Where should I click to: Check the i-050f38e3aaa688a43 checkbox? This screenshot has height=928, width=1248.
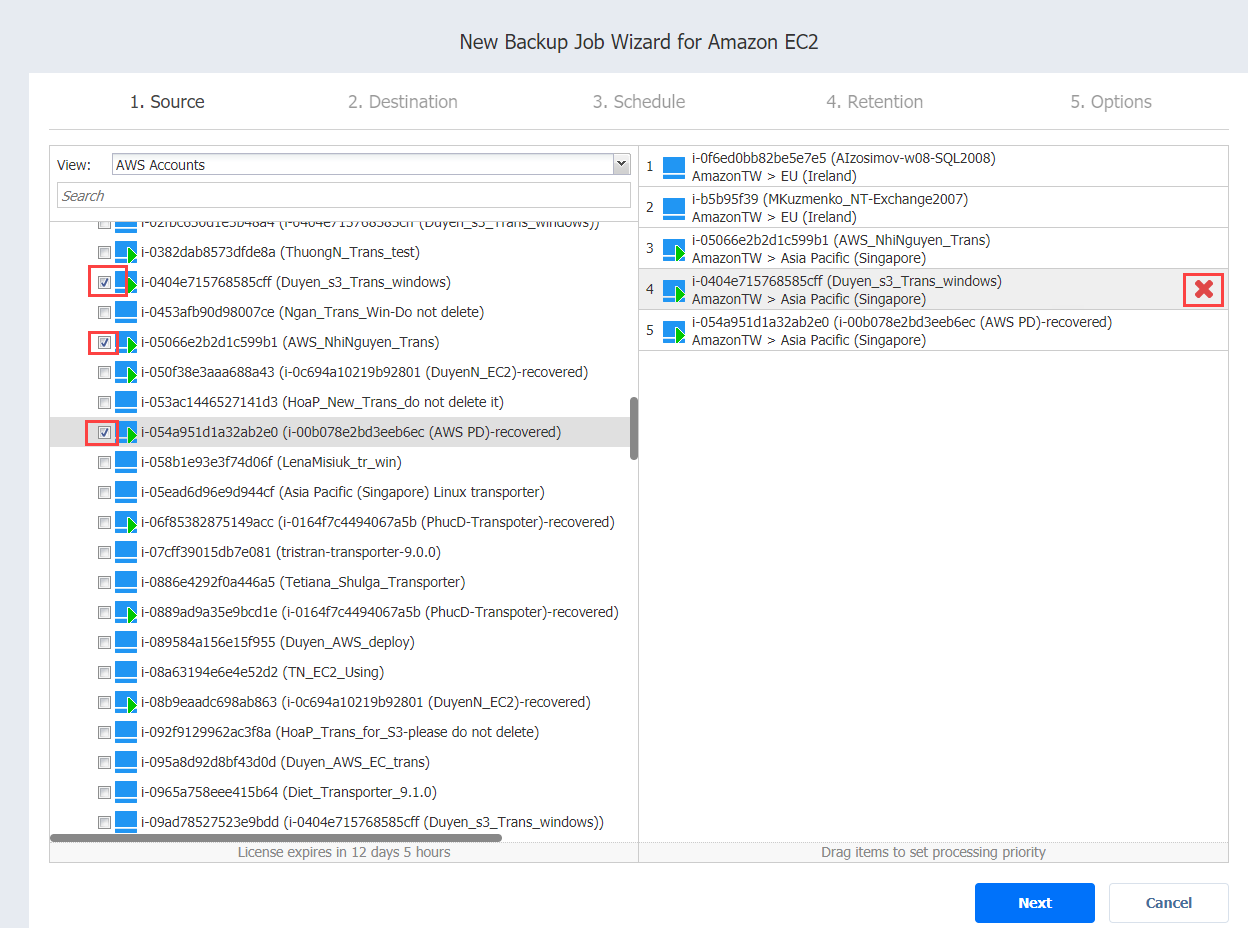tap(104, 372)
